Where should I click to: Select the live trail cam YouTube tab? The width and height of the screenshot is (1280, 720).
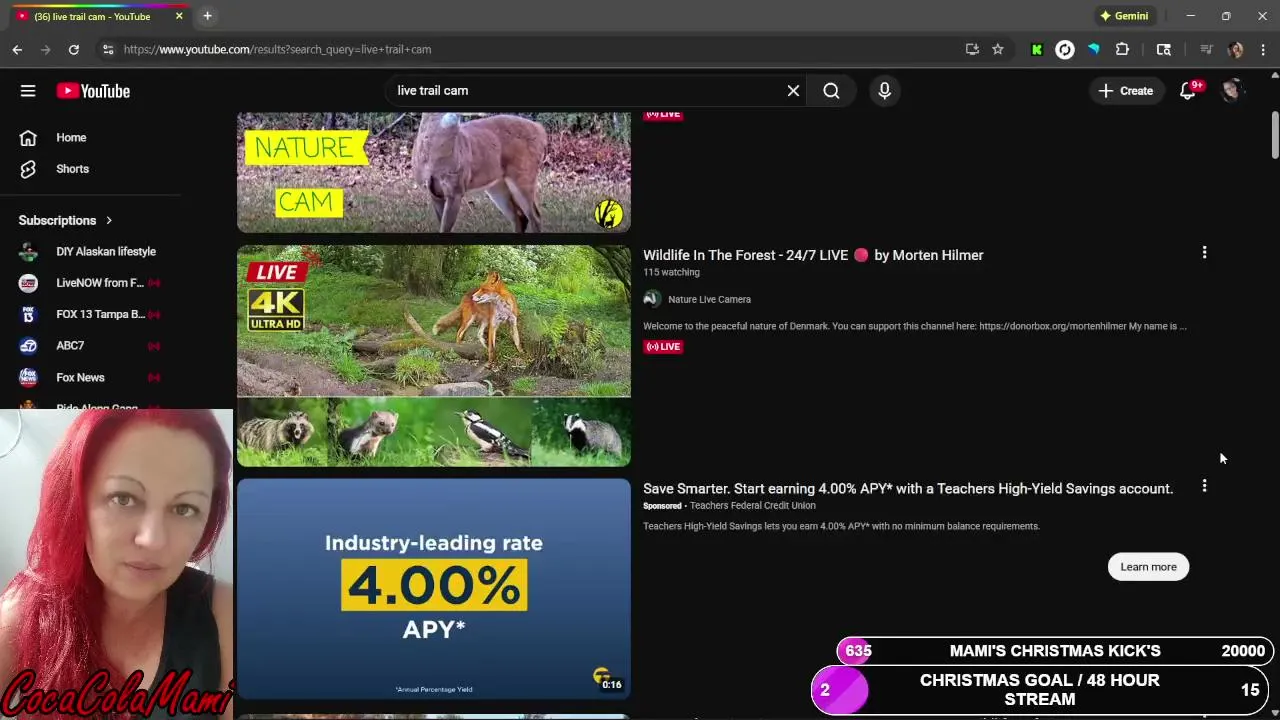click(x=100, y=16)
